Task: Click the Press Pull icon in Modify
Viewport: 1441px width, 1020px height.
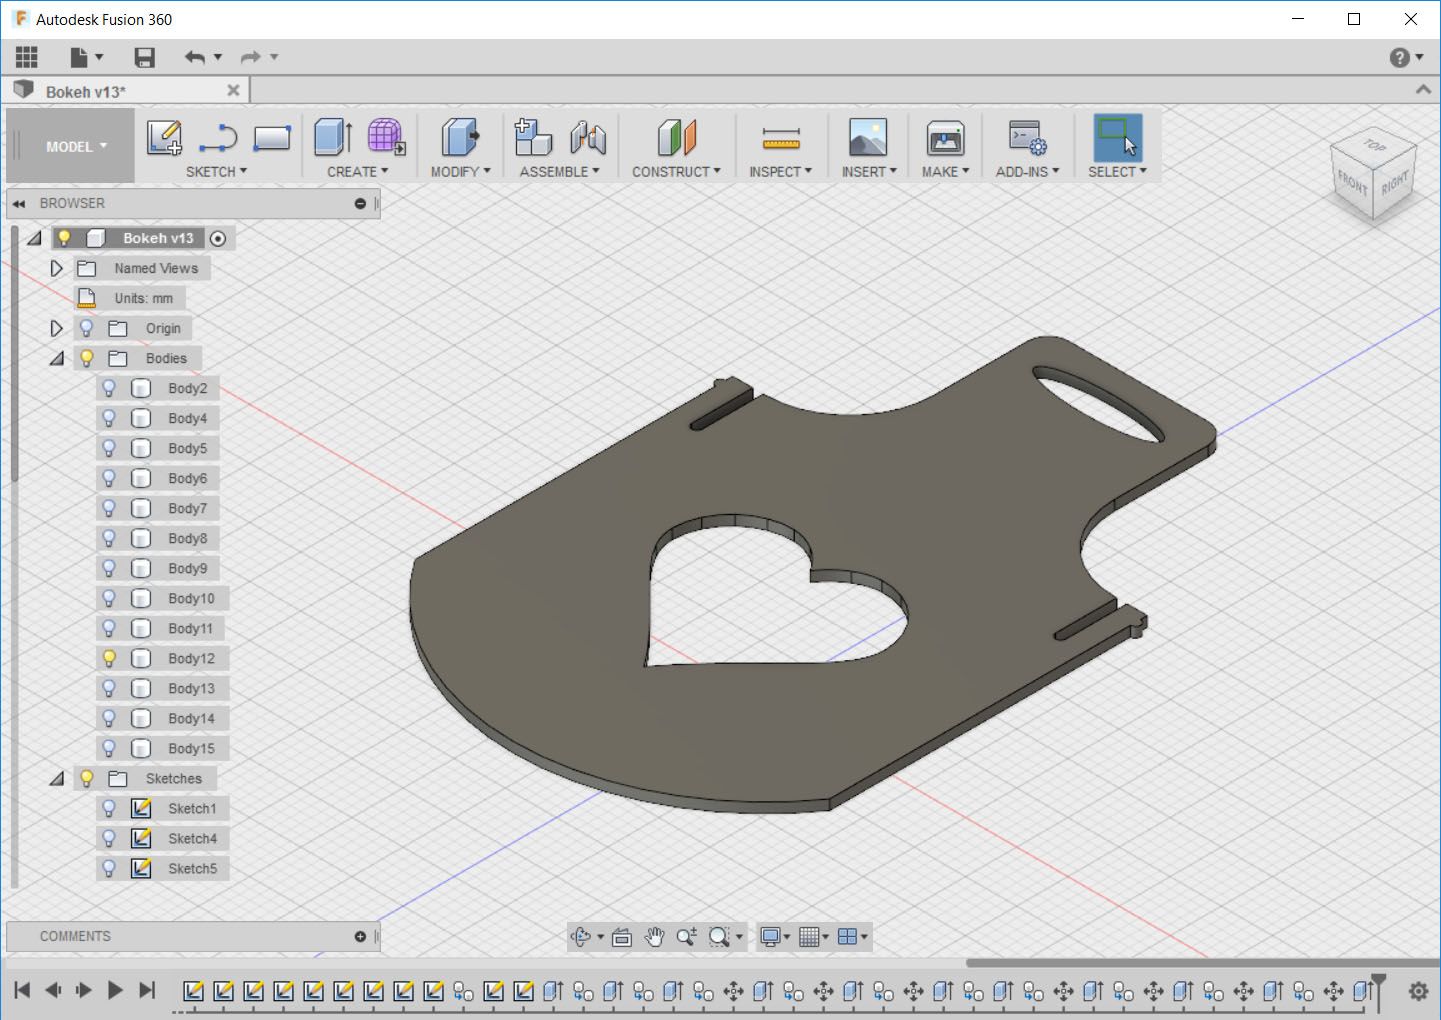Action: click(x=459, y=137)
